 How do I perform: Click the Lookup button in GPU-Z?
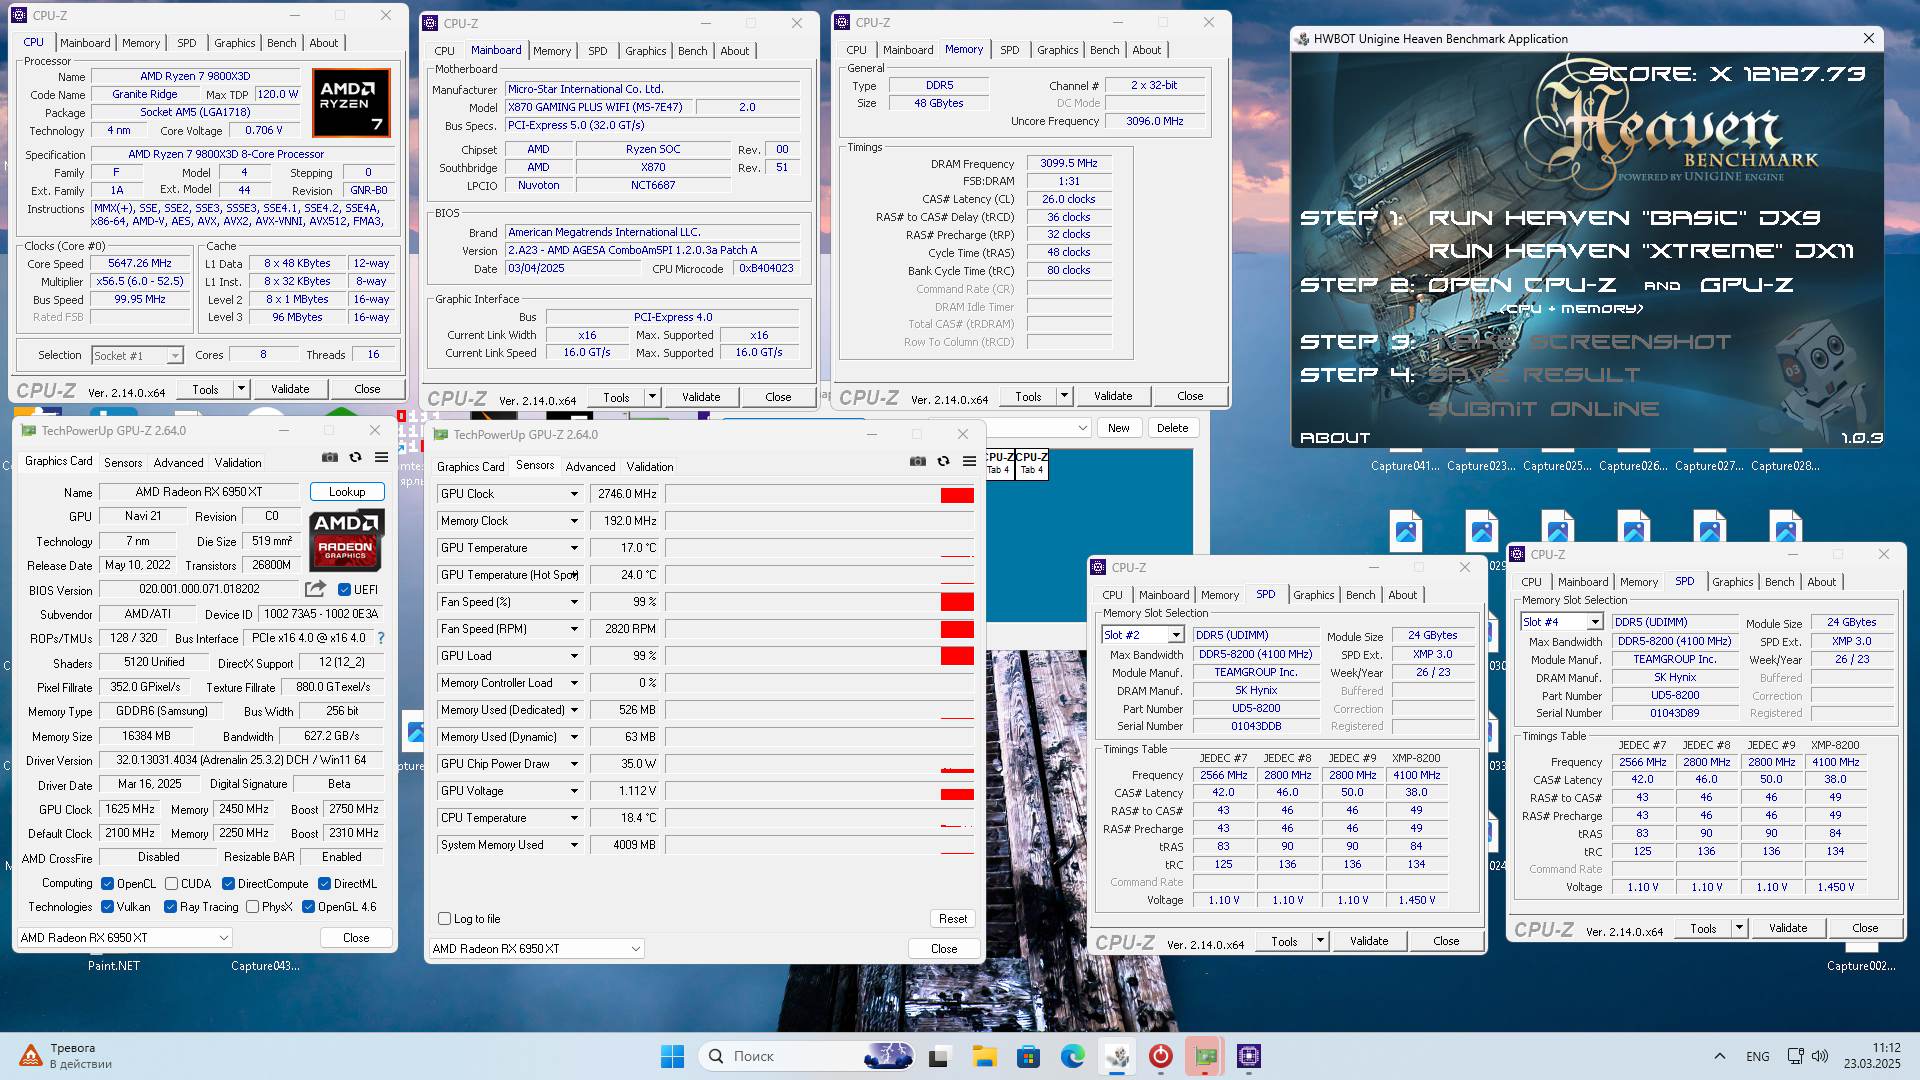[347, 492]
